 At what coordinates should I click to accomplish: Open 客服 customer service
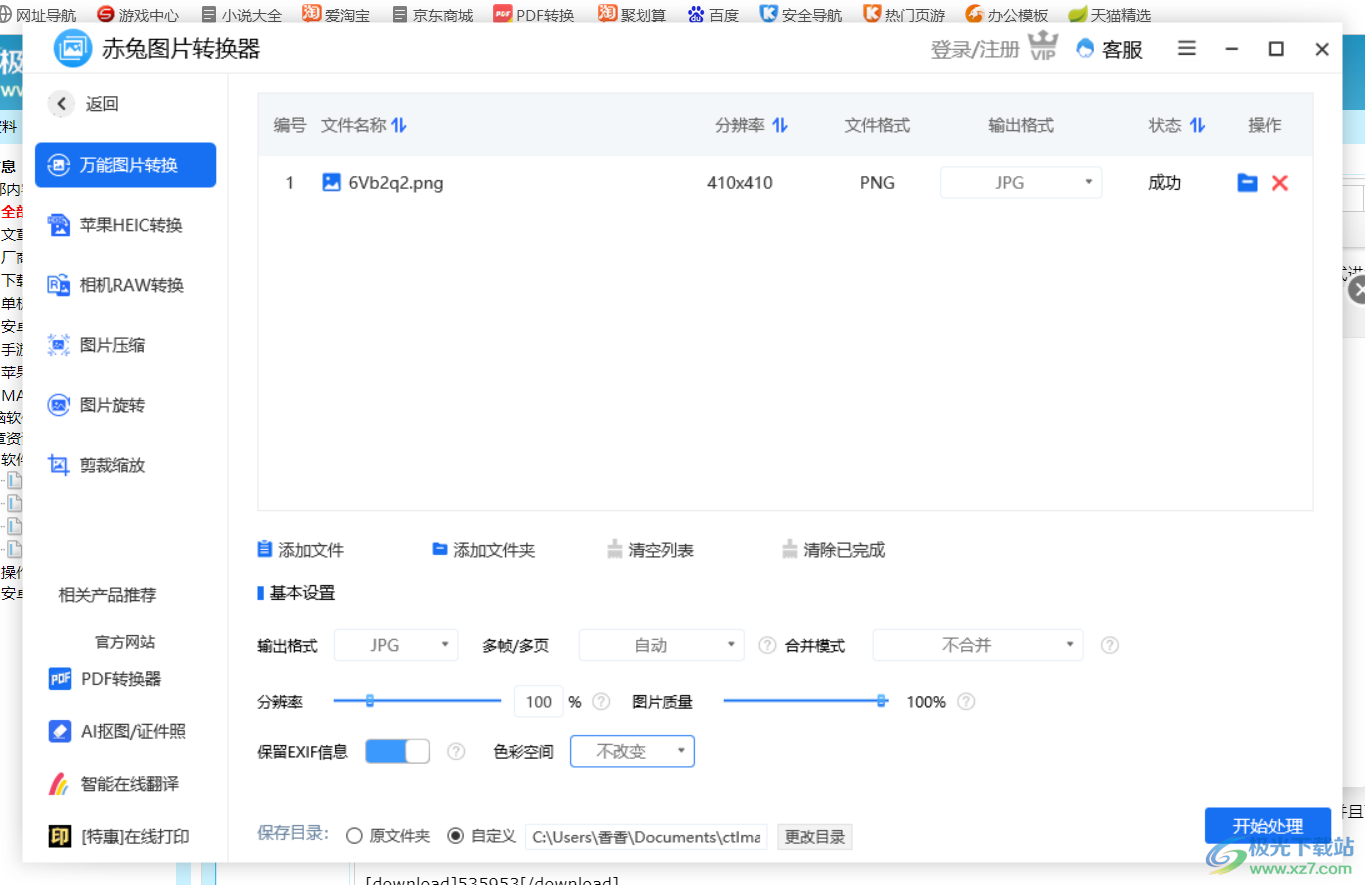pos(1110,49)
